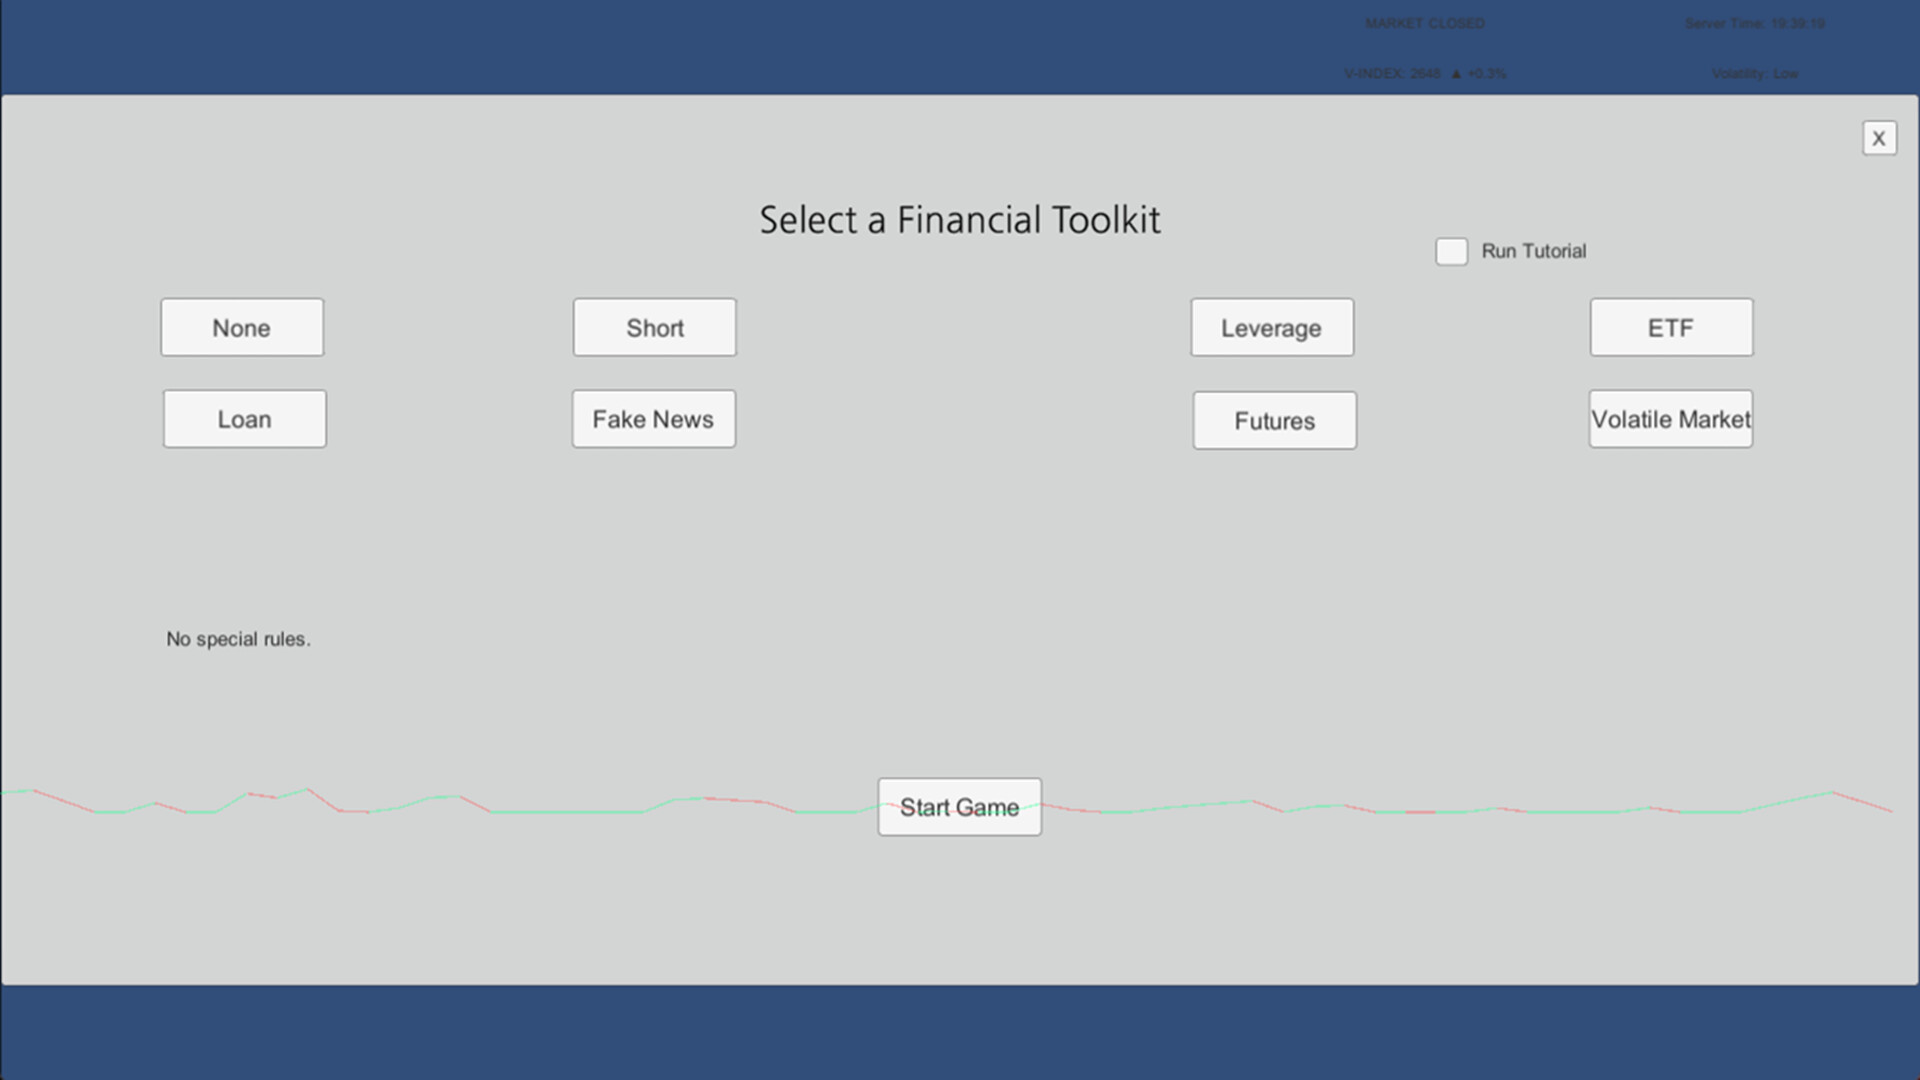Viewport: 1920px width, 1080px height.
Task: Click the V-INDEX 2648 ticker readout
Action: point(1390,73)
